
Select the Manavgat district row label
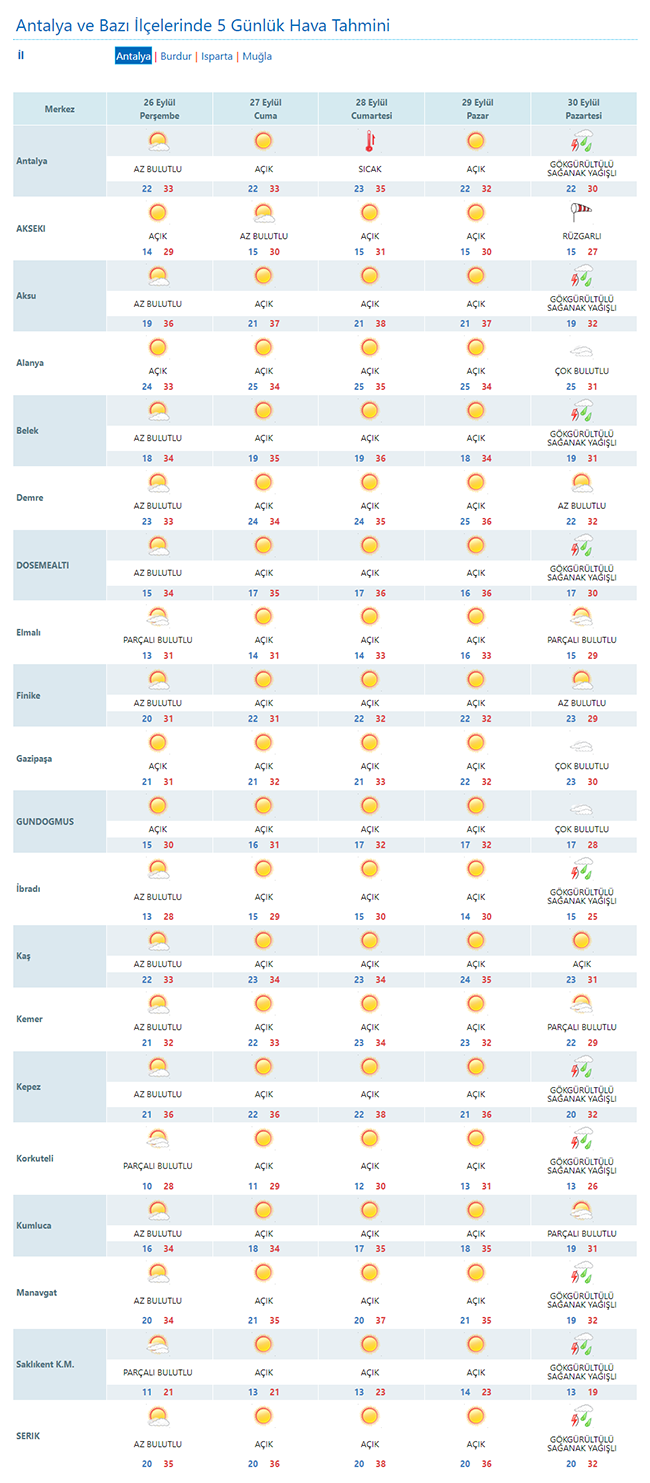pos(37,1292)
